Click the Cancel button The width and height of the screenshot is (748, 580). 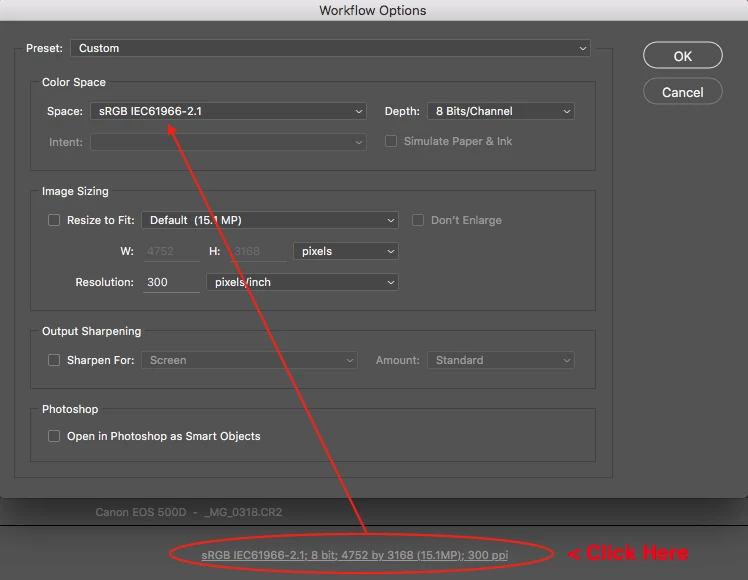(x=683, y=92)
